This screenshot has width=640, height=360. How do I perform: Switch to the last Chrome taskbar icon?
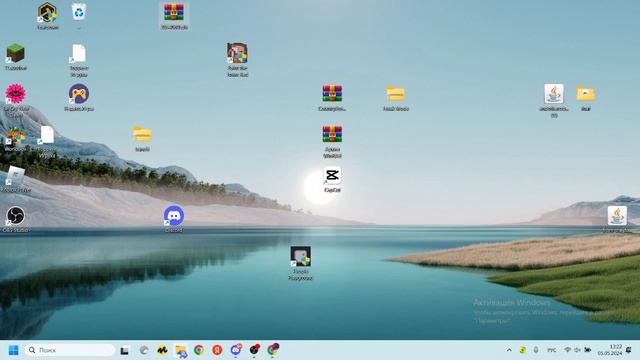pyautogui.click(x=273, y=350)
